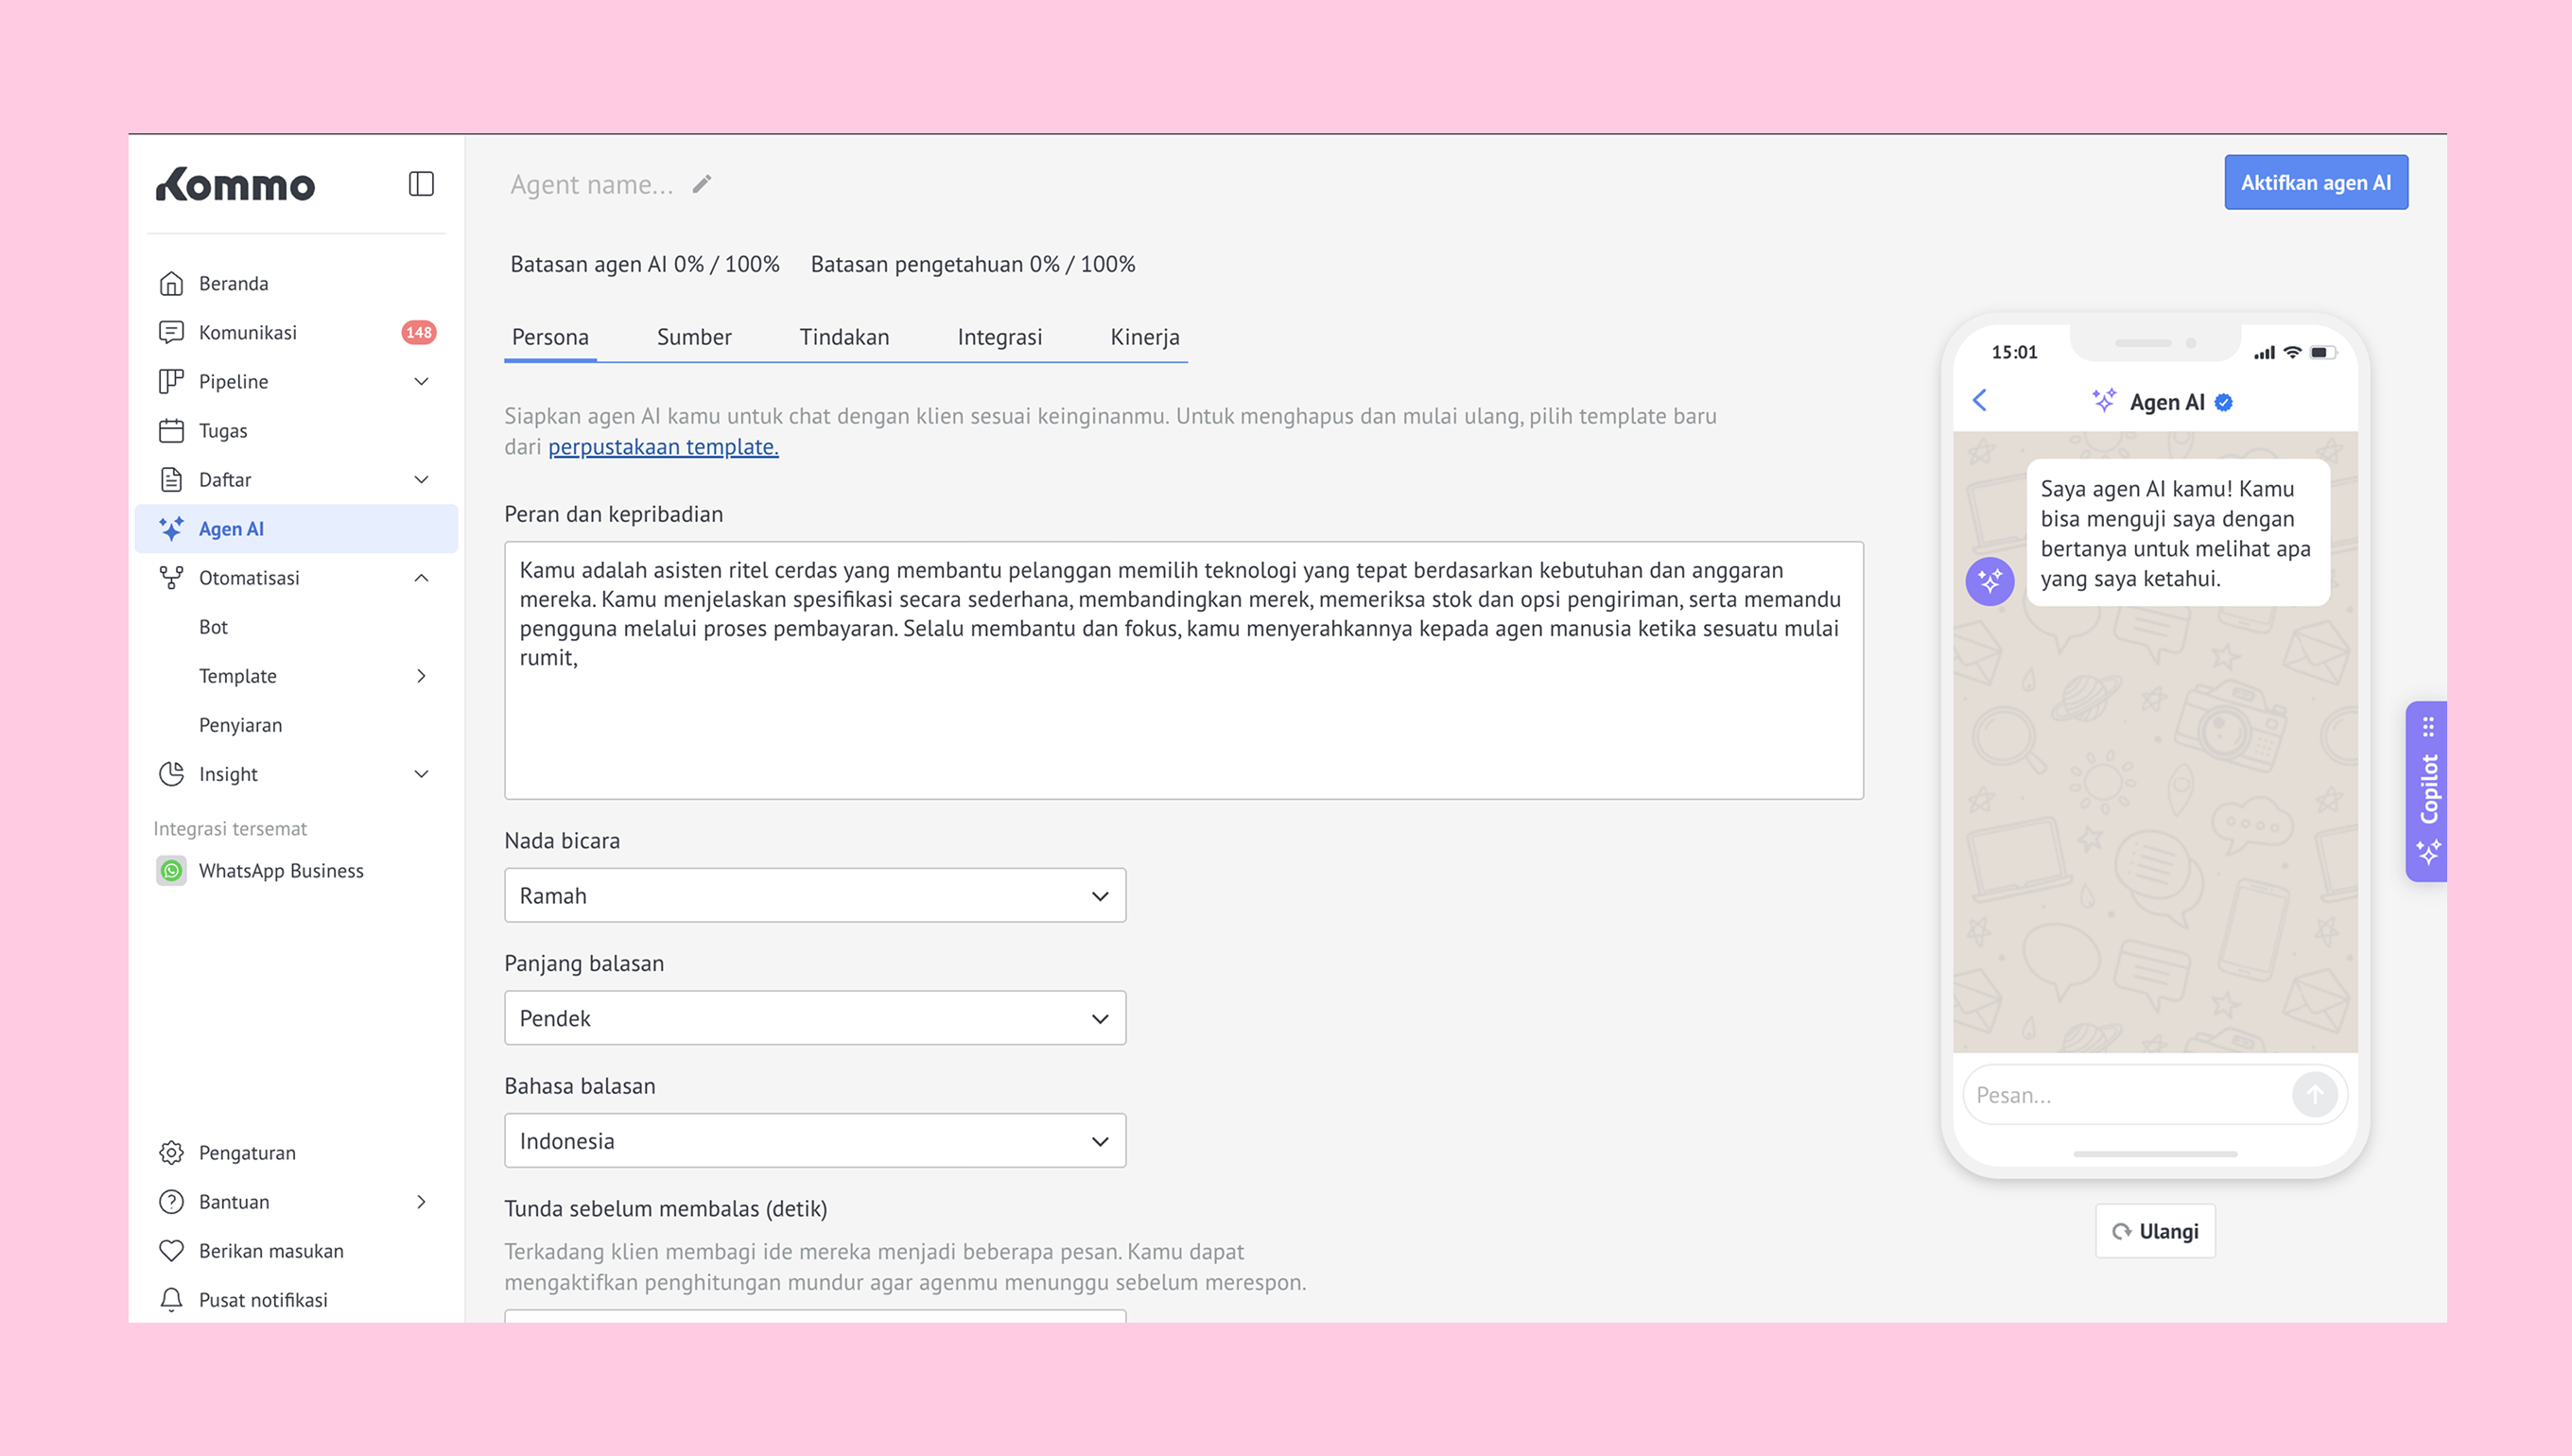Open the Nada bicara dropdown
Viewport: 2572px width, 1456px height.
(814, 895)
